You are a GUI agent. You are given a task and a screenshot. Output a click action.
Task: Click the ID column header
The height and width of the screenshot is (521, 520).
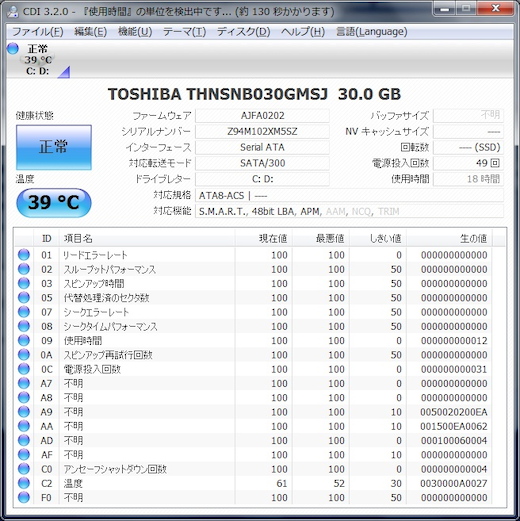pyautogui.click(x=46, y=238)
